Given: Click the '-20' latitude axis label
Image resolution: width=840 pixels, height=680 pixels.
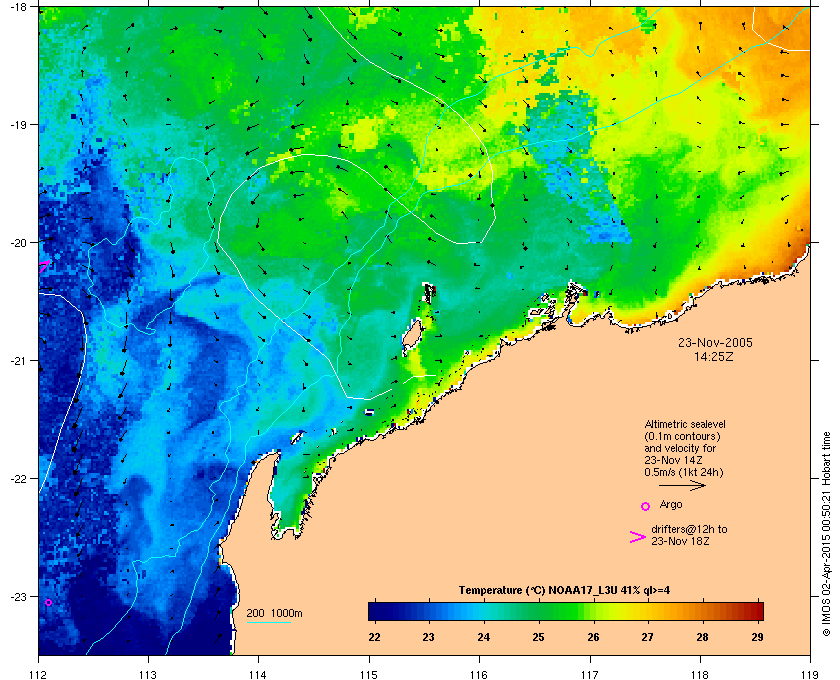Looking at the screenshot, I should click(x=17, y=243).
